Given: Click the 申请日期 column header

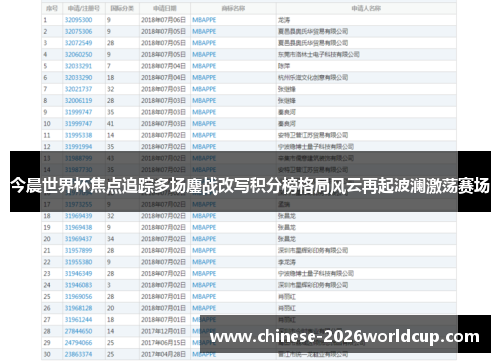Looking at the screenshot, I should pos(165,8).
